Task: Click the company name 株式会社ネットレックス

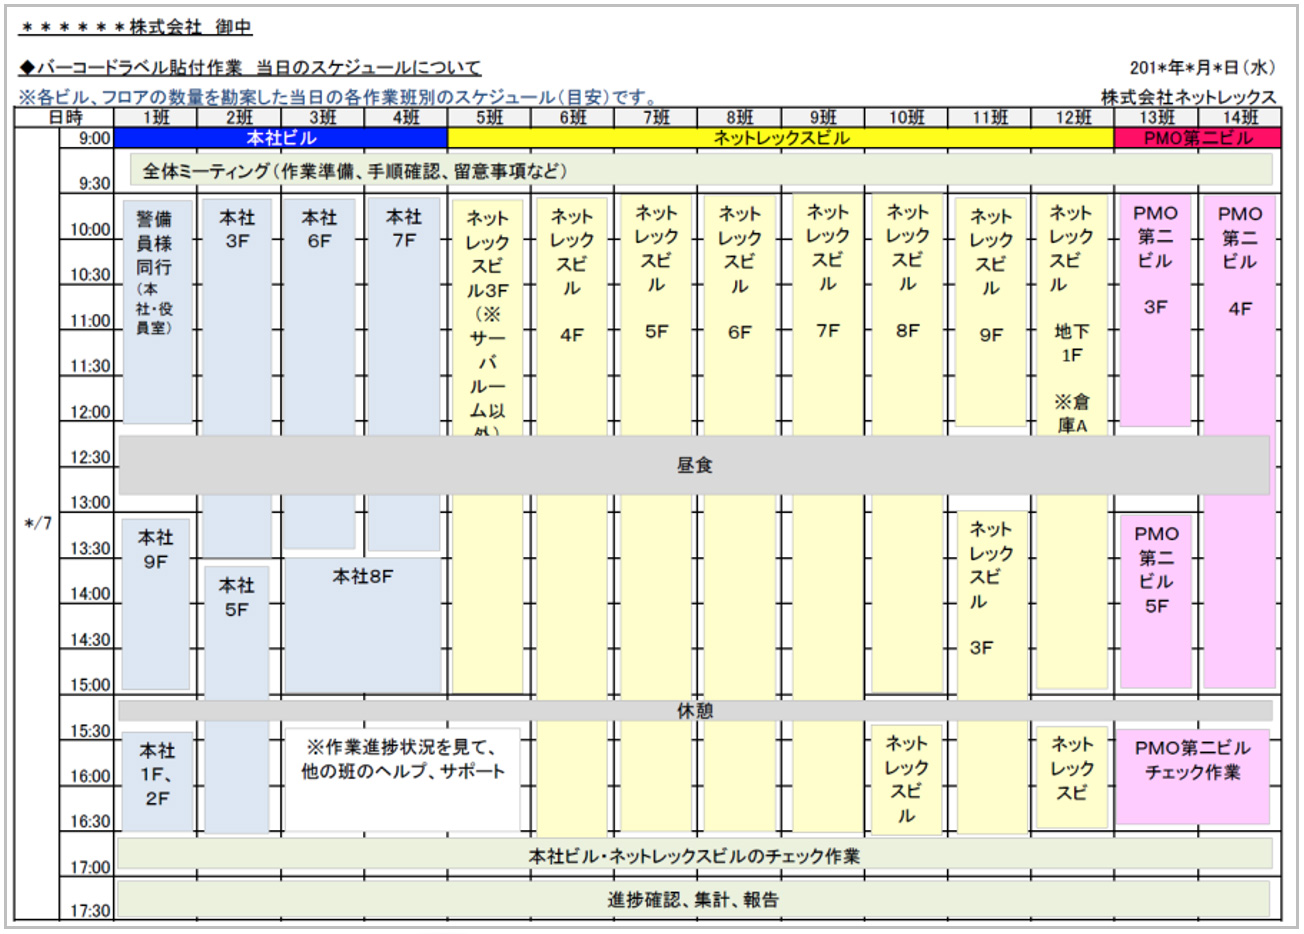Action: (1189, 97)
